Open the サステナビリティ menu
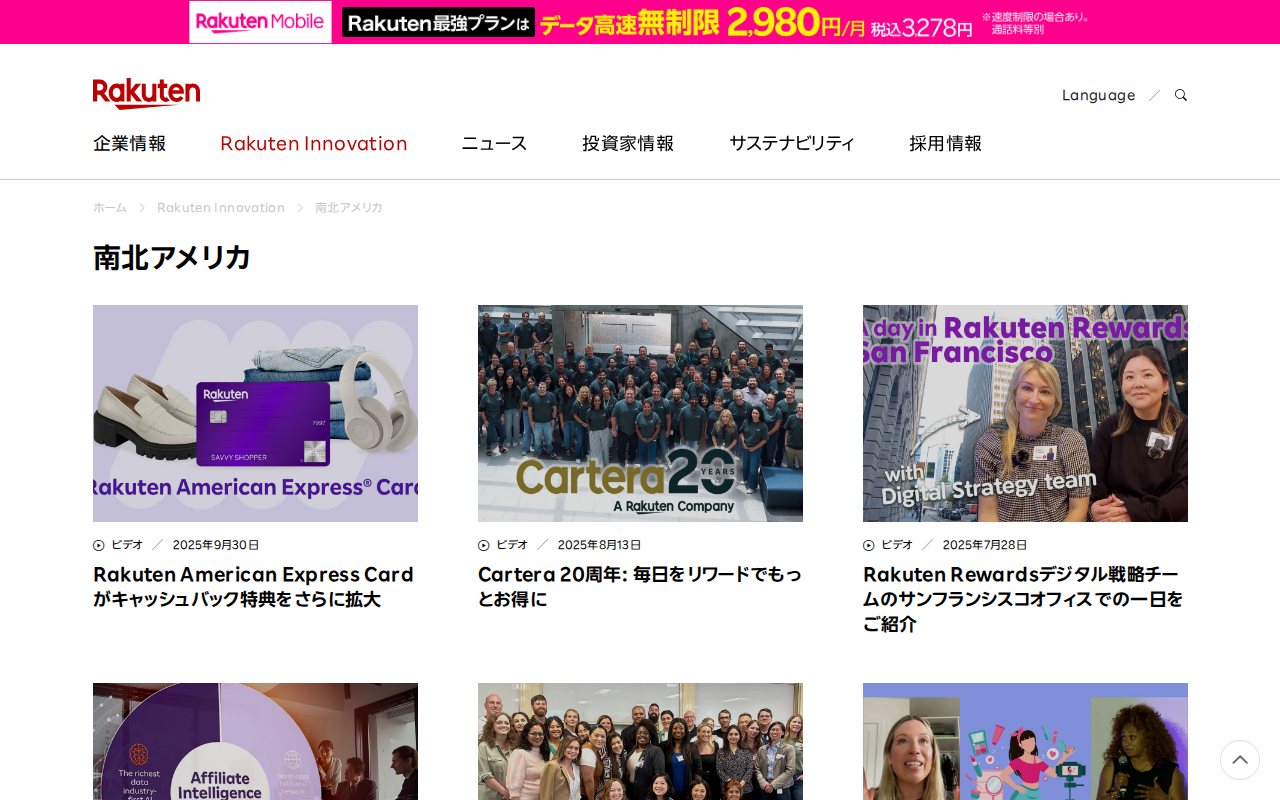The image size is (1280, 800). pos(792,143)
